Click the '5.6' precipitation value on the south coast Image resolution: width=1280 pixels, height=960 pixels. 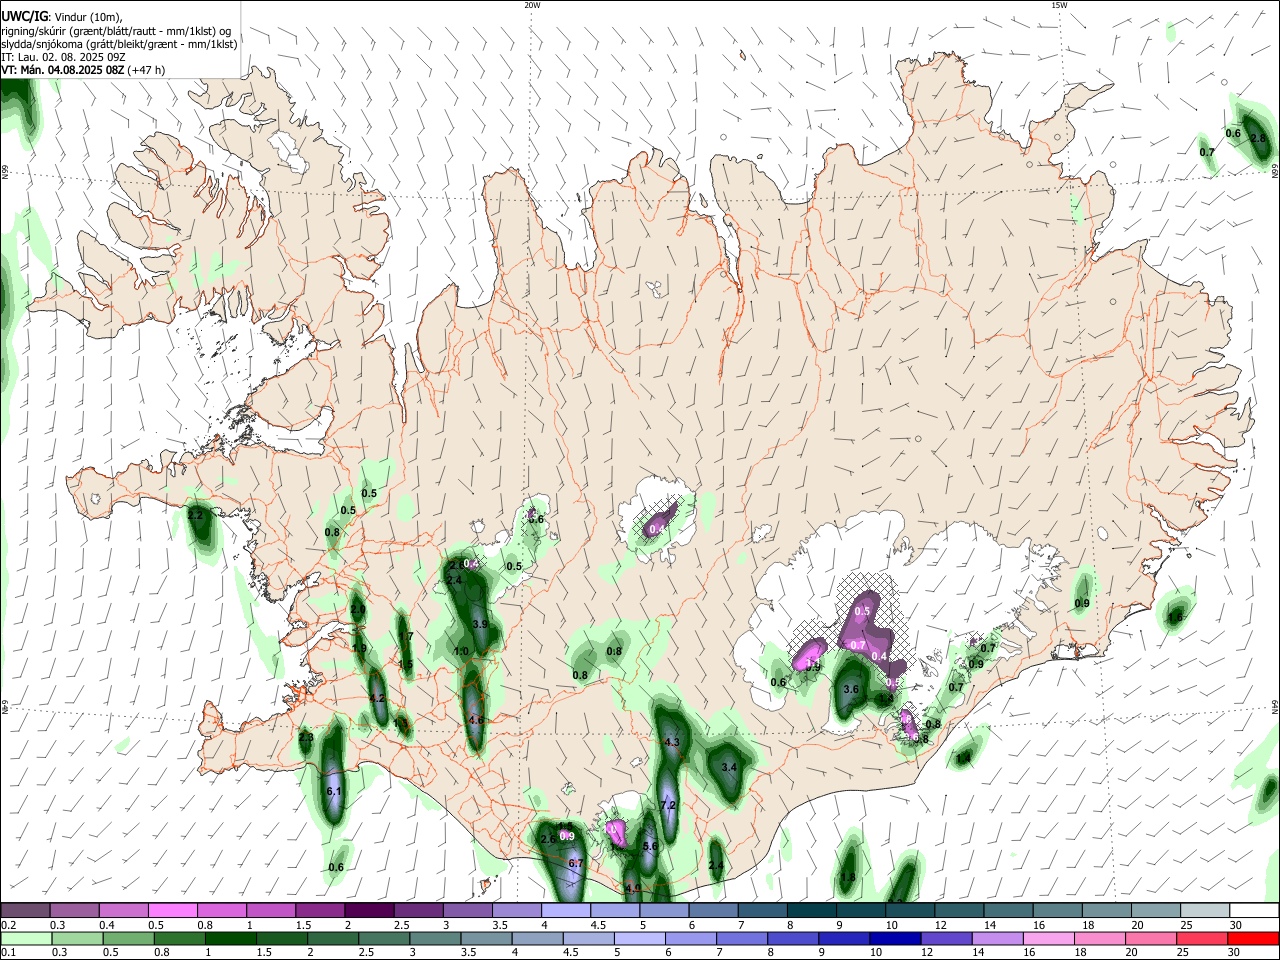(x=650, y=846)
